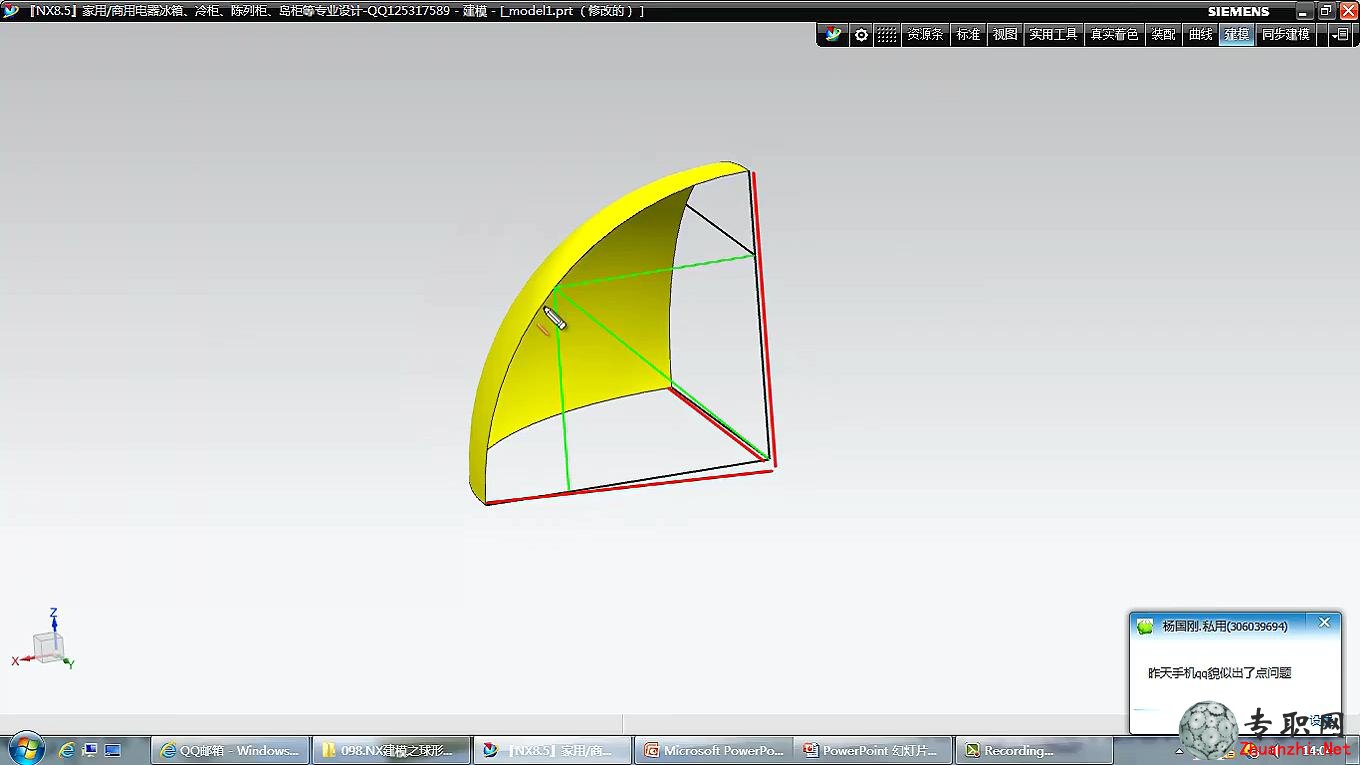Click the dotted grid icon in the toolbar

coord(887,35)
